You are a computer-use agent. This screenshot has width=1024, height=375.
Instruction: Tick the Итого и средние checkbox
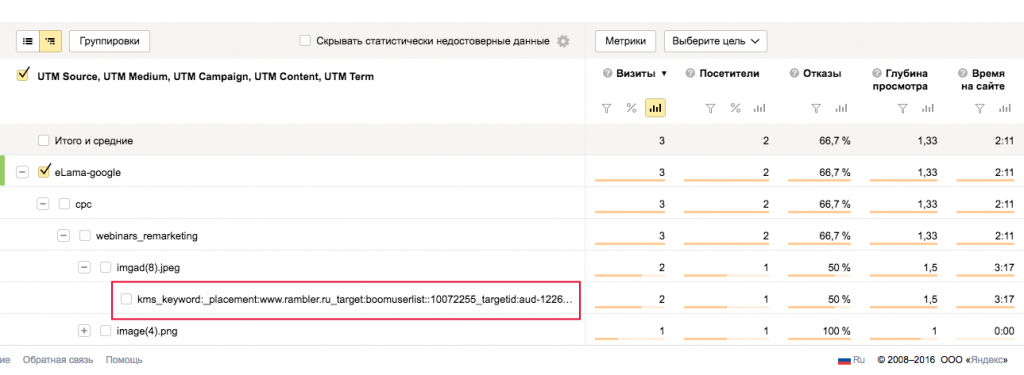point(43,140)
